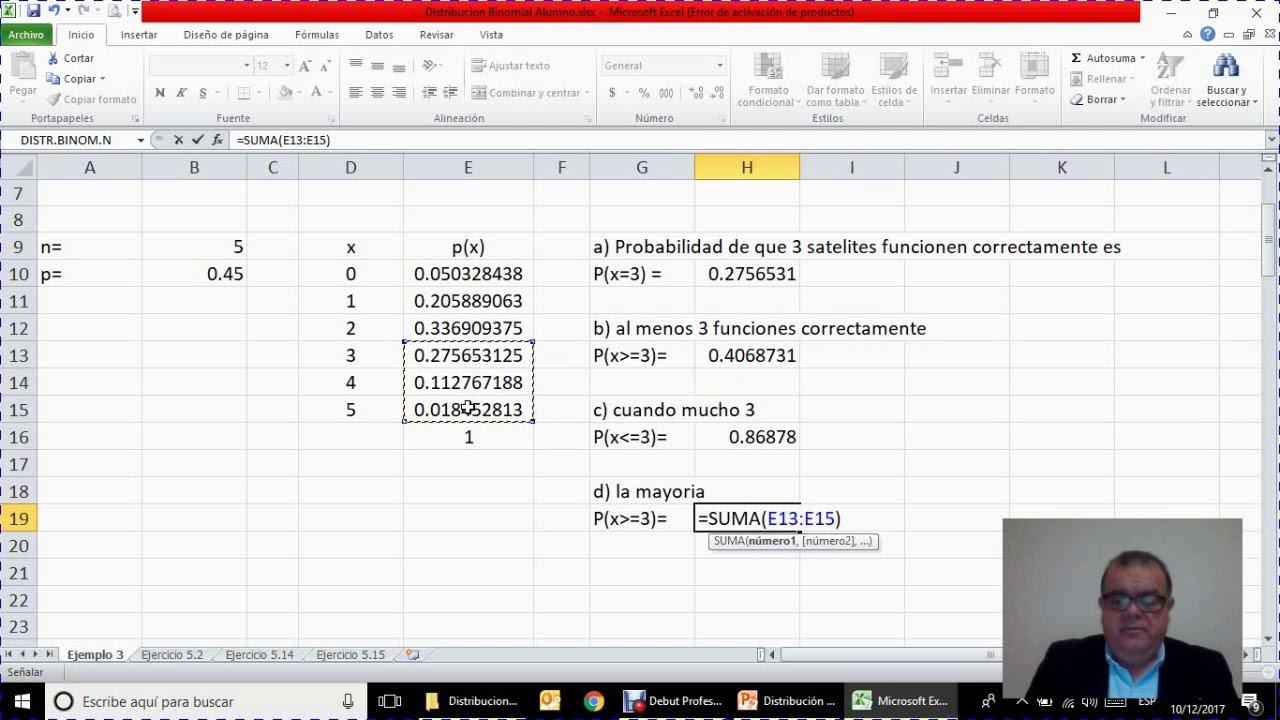
Task: Open Buscar y seleccionar menu
Action: click(1225, 80)
